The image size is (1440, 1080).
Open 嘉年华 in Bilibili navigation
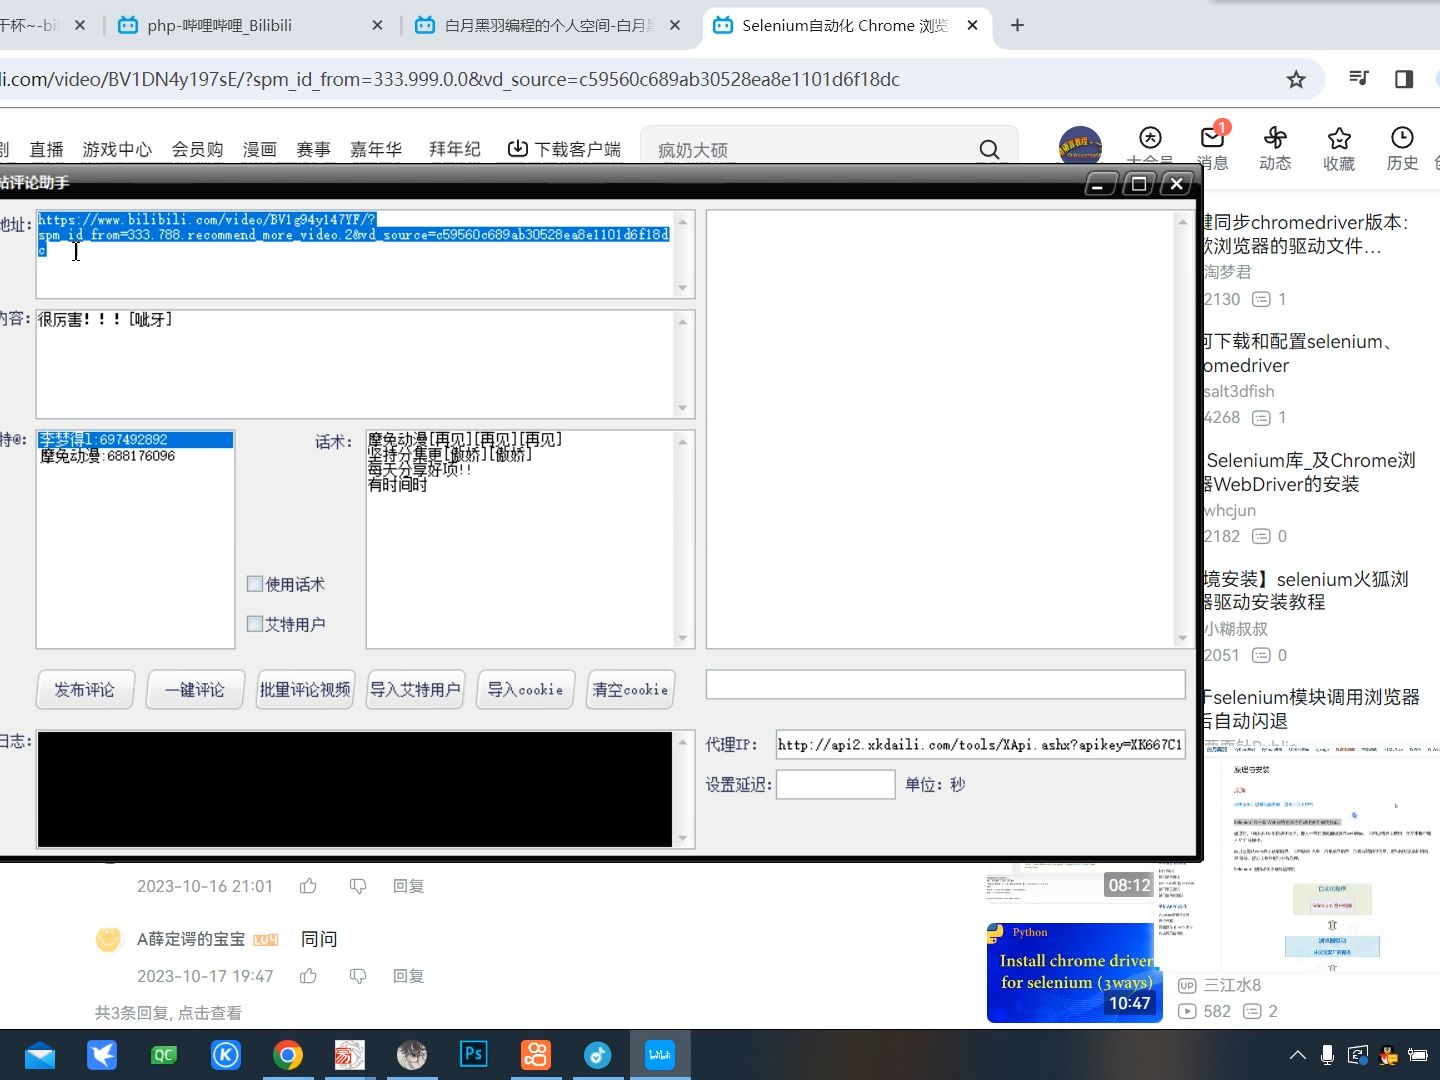pyautogui.click(x=376, y=150)
